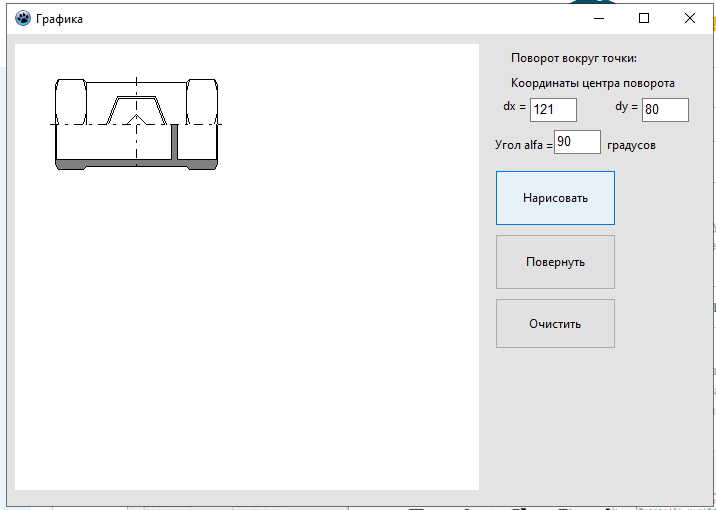Click the paw icon in the title bar

(22, 19)
